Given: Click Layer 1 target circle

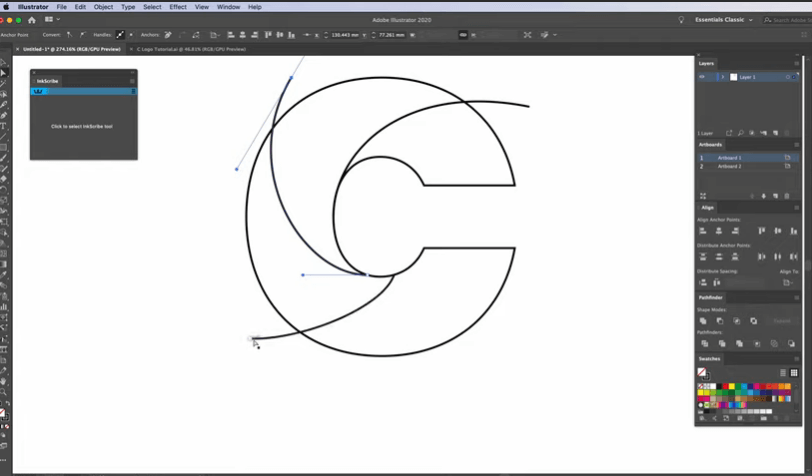Looking at the screenshot, I should [788, 77].
